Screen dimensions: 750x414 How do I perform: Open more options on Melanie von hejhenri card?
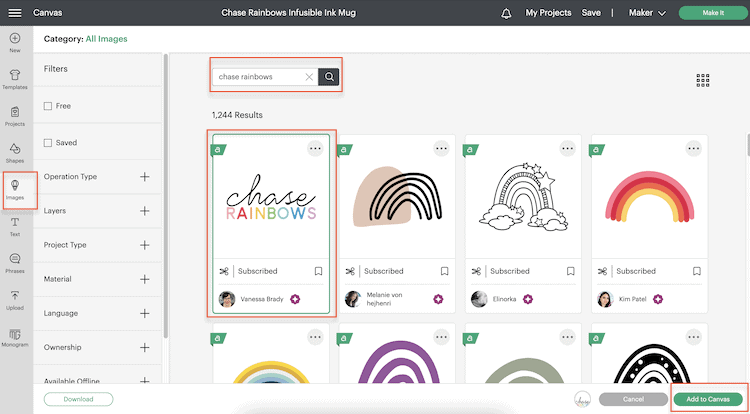(x=441, y=148)
